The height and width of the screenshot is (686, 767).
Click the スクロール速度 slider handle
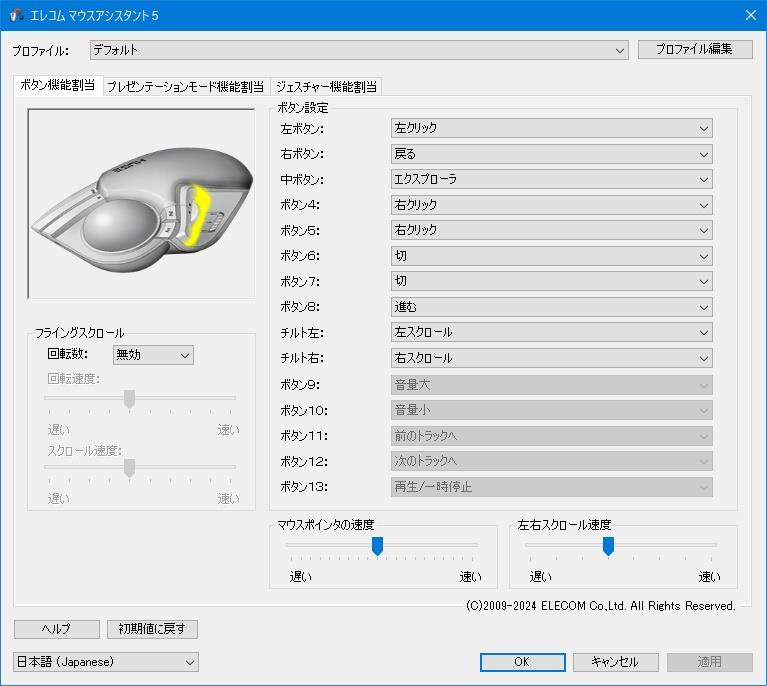tap(129, 468)
